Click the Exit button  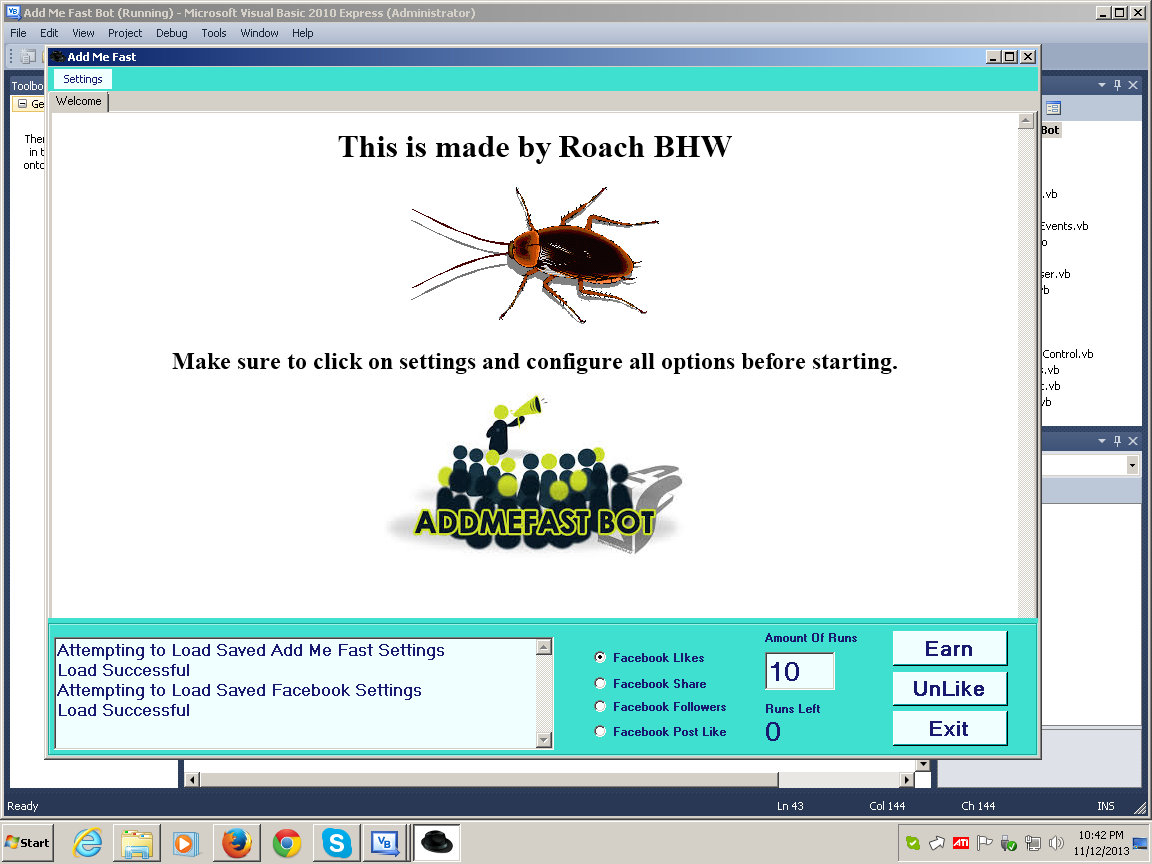point(949,729)
